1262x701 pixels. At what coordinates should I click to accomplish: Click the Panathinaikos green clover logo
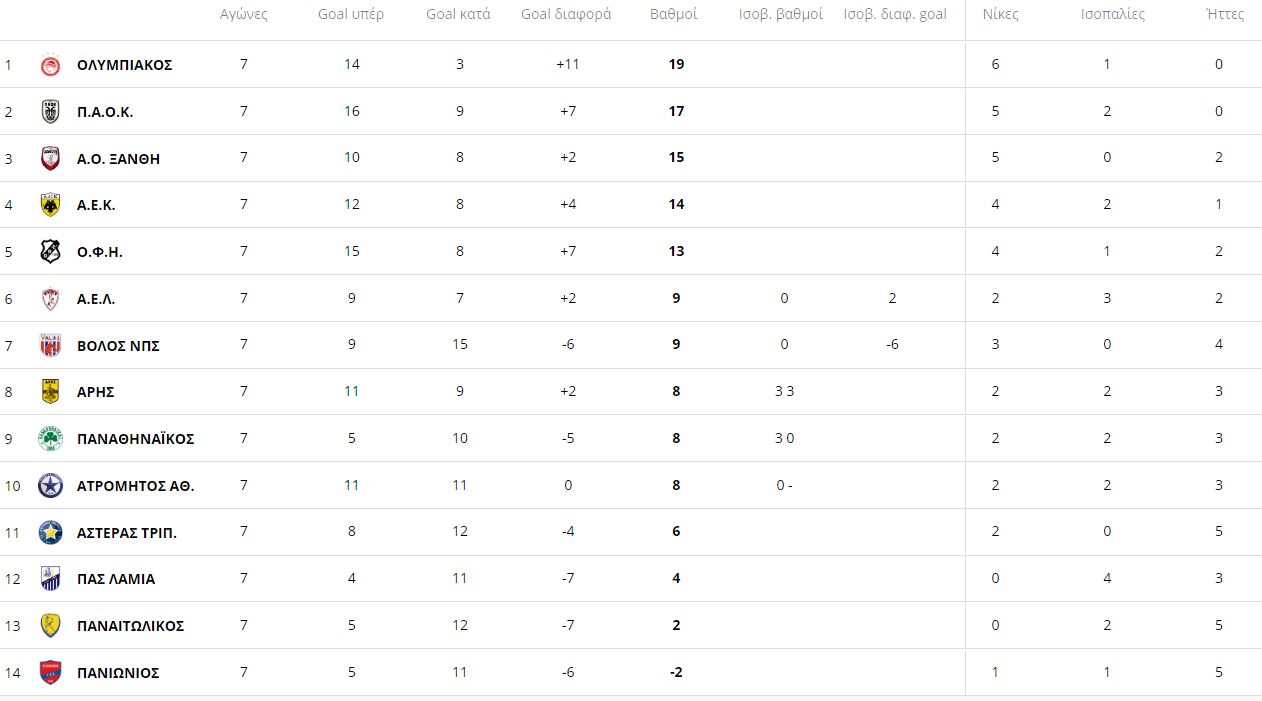click(50, 439)
